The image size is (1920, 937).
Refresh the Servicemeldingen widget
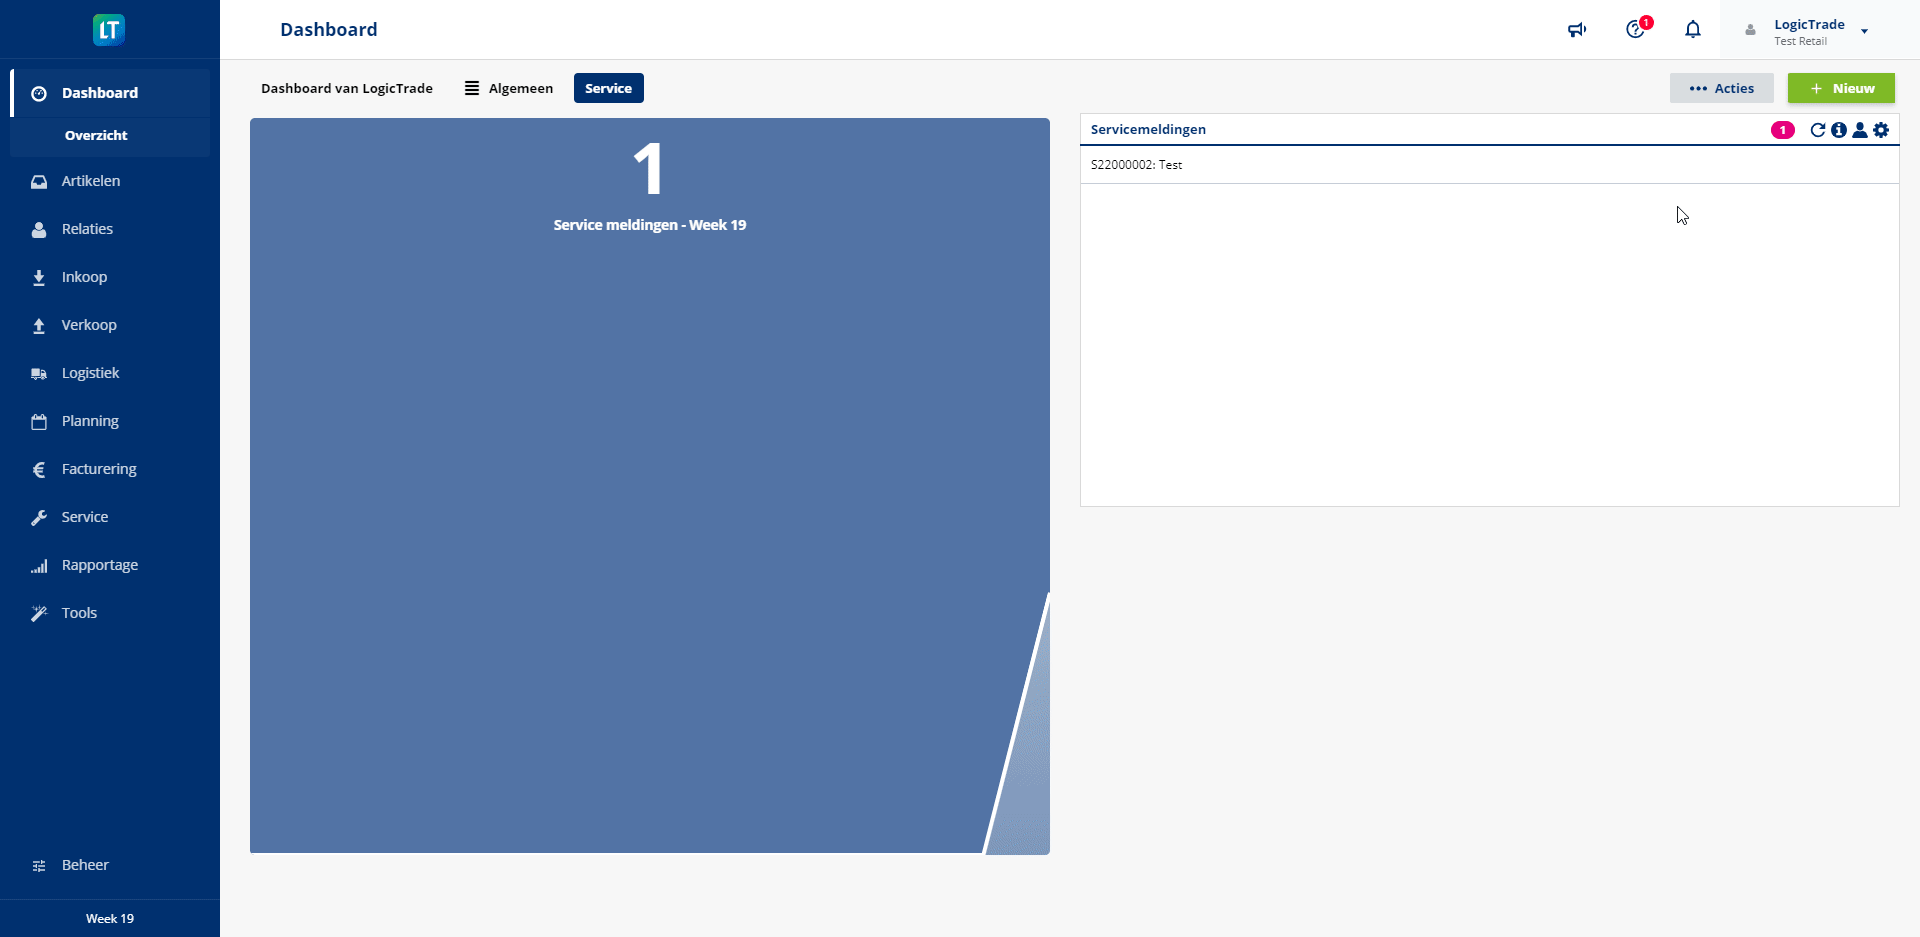click(1817, 130)
